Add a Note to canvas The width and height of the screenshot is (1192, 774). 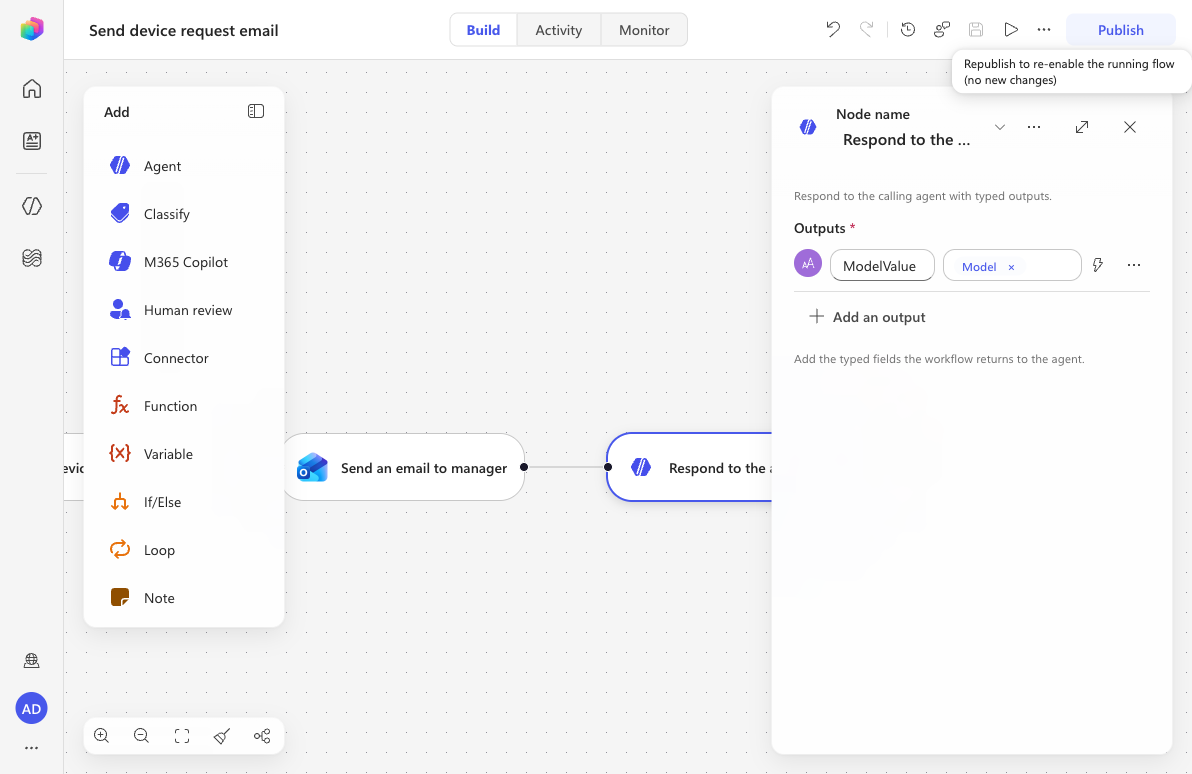184,598
